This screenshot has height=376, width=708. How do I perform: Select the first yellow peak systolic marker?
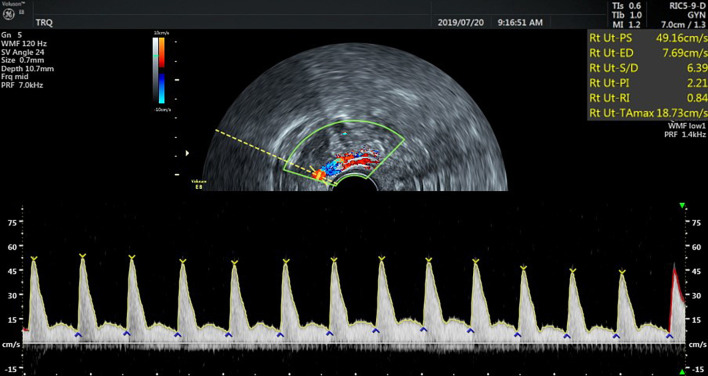point(34,258)
